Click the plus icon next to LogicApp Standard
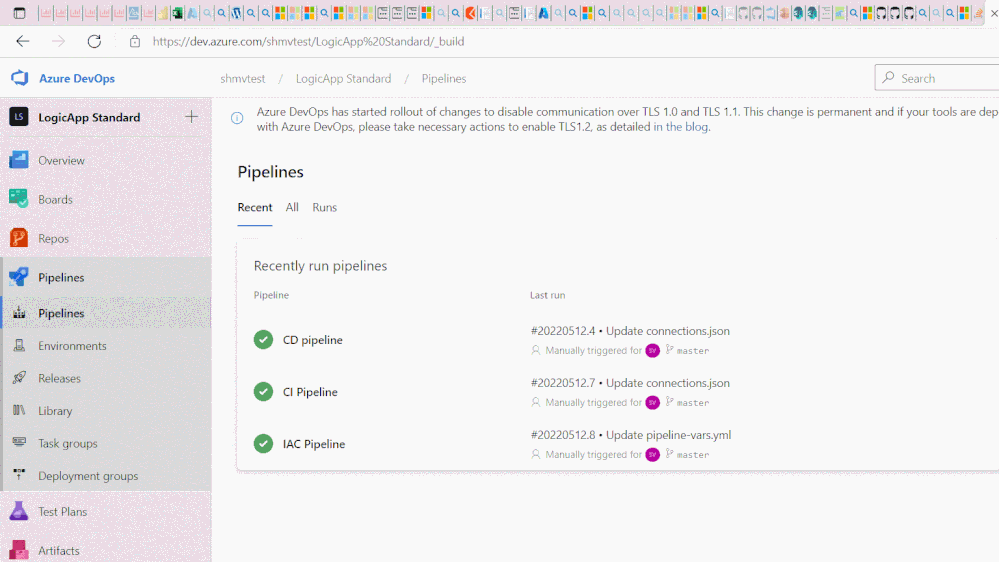 tap(191, 117)
